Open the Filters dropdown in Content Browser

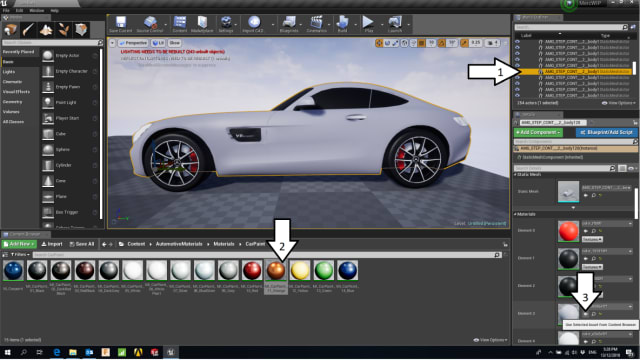click(x=20, y=255)
